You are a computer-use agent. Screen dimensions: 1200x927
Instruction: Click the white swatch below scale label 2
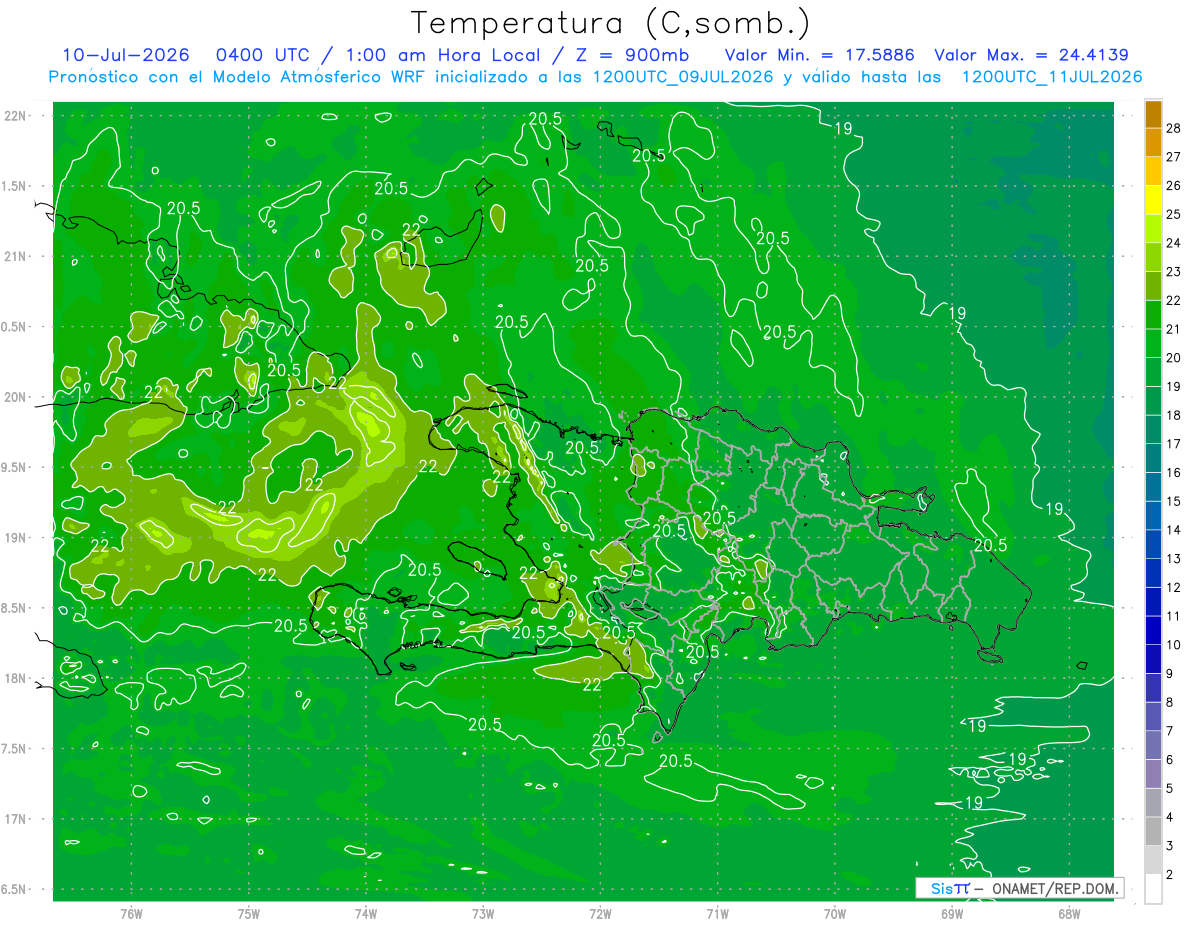pyautogui.click(x=1153, y=889)
